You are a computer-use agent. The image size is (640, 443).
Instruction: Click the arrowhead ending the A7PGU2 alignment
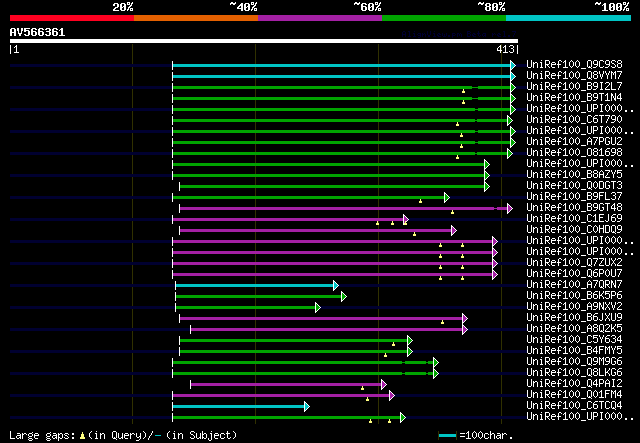[x=513, y=142]
